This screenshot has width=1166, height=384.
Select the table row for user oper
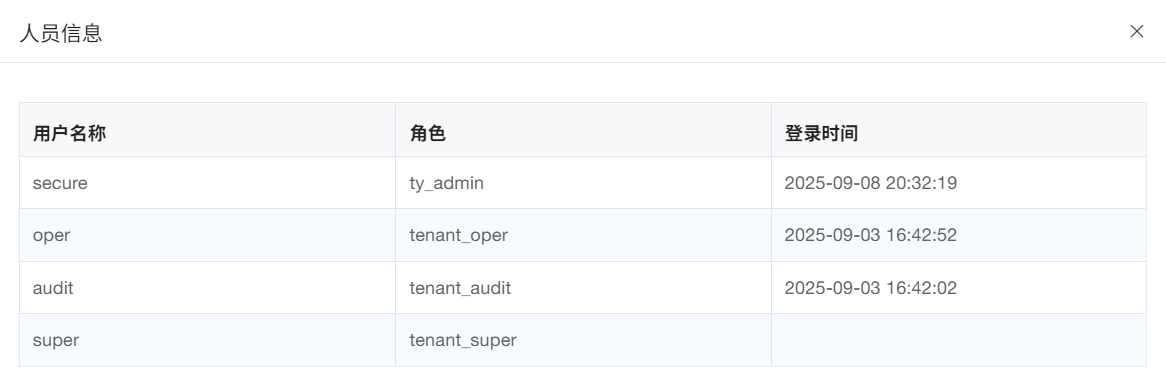click(583, 235)
